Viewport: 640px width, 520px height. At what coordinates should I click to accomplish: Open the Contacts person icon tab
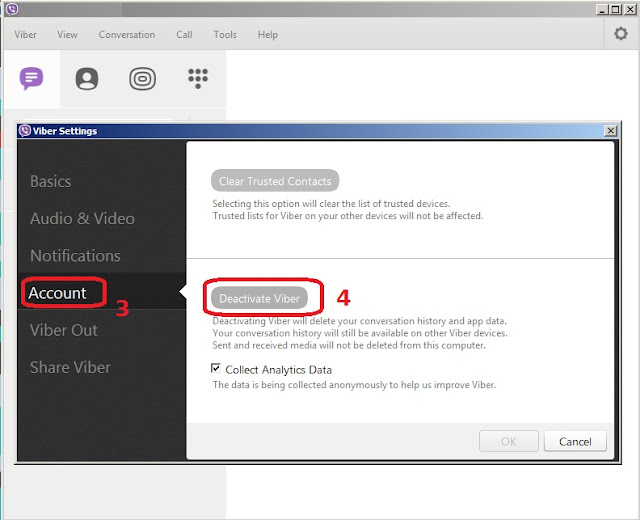(x=87, y=78)
